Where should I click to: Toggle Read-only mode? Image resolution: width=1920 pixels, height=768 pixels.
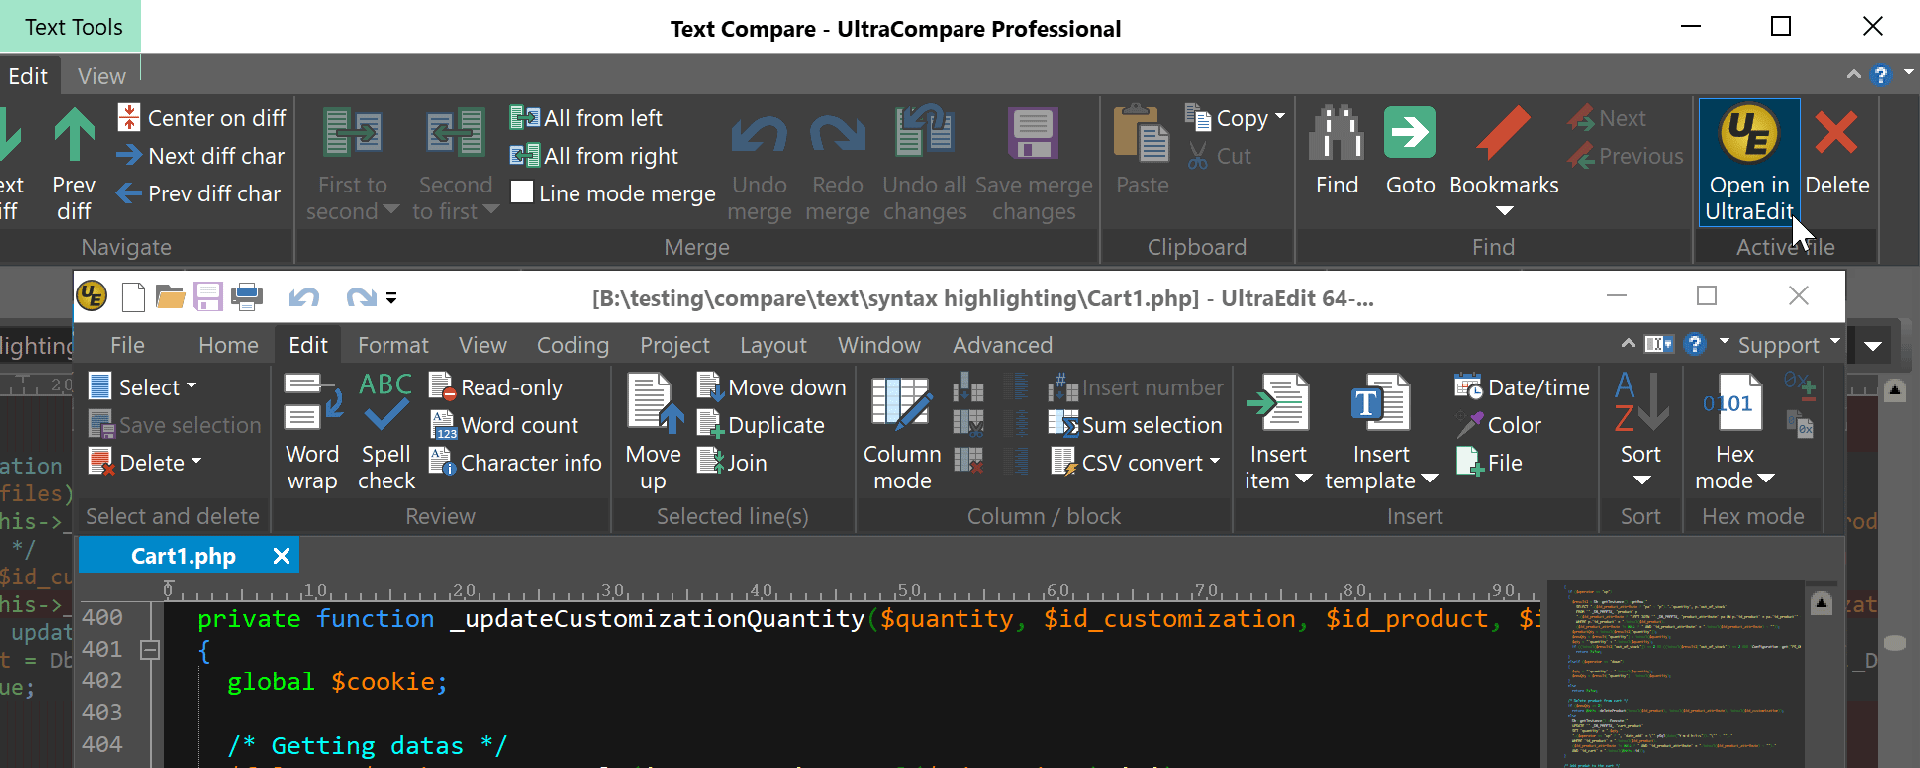[x=496, y=387]
